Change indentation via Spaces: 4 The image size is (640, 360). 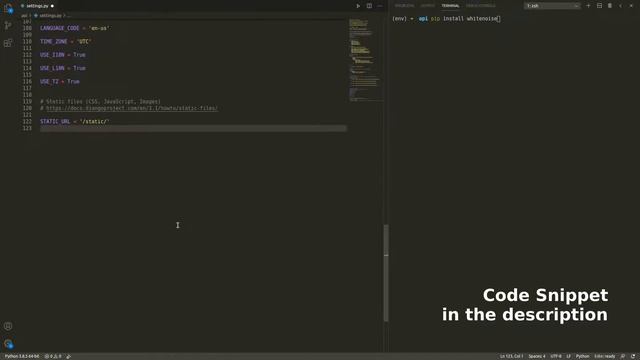point(537,356)
